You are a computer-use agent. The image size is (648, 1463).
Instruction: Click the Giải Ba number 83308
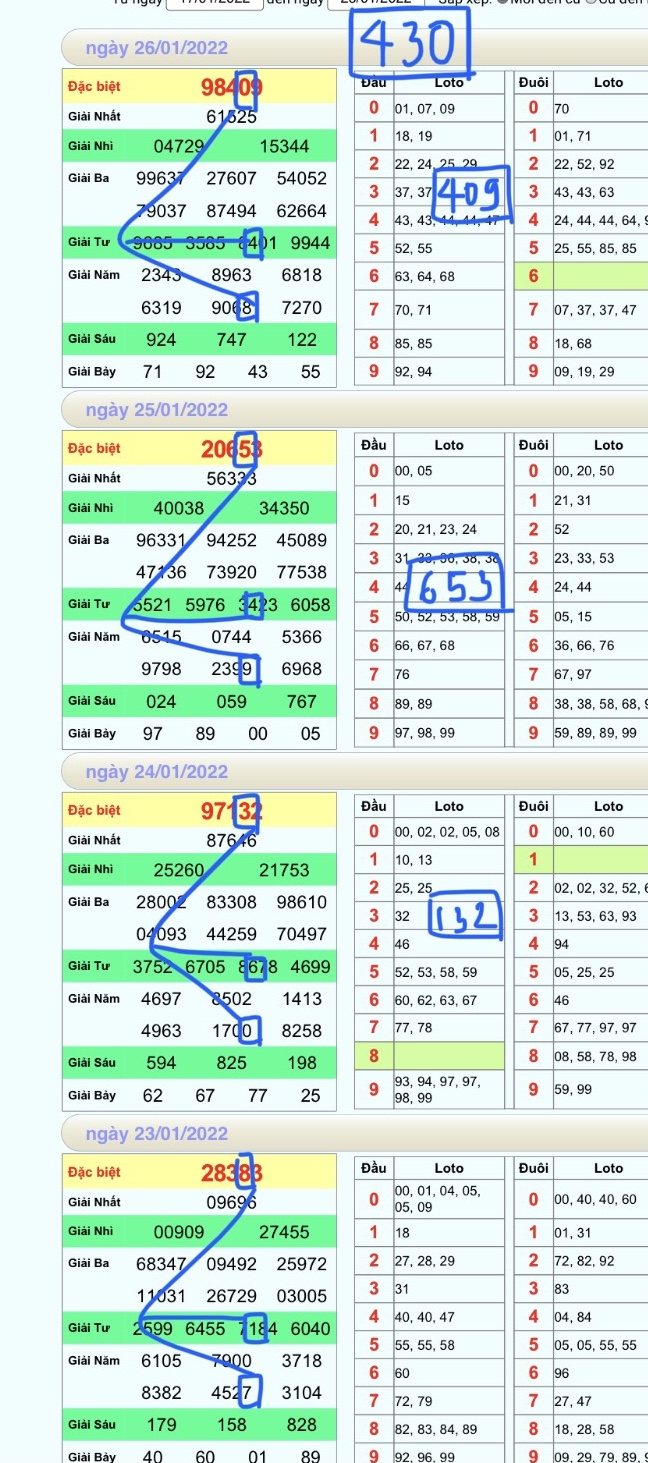[231, 902]
